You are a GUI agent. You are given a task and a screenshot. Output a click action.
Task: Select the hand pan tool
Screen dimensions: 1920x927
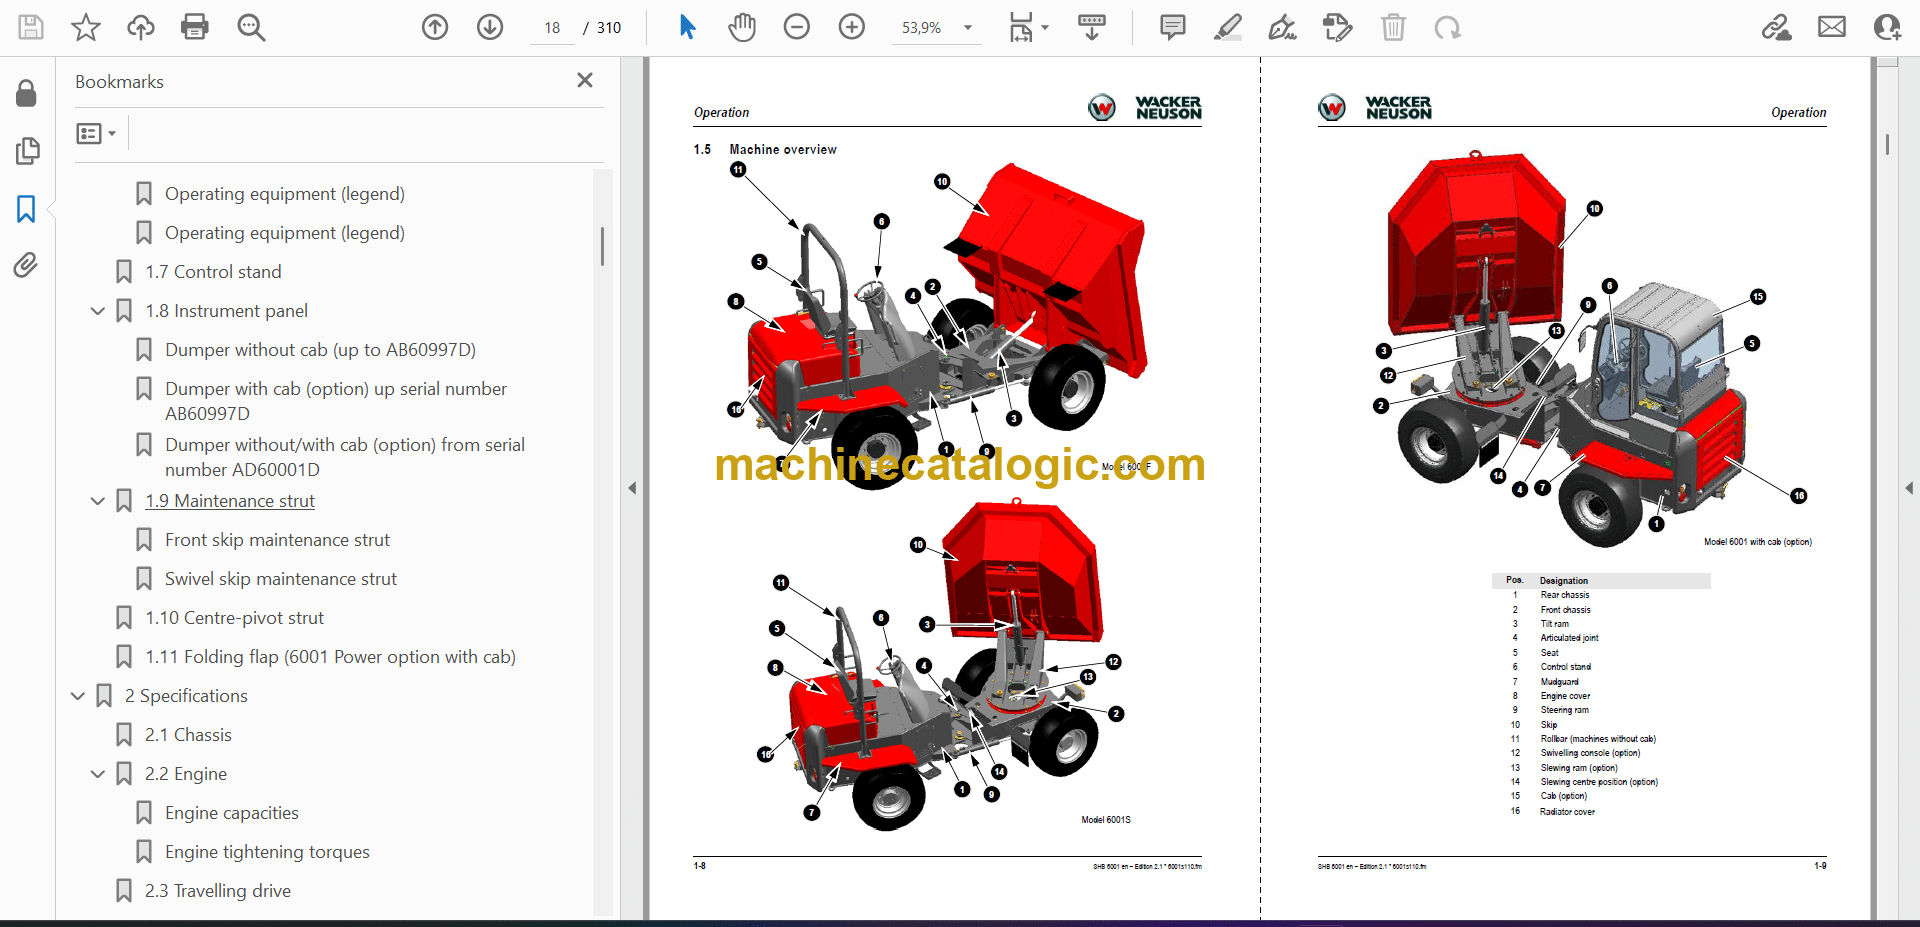(741, 27)
